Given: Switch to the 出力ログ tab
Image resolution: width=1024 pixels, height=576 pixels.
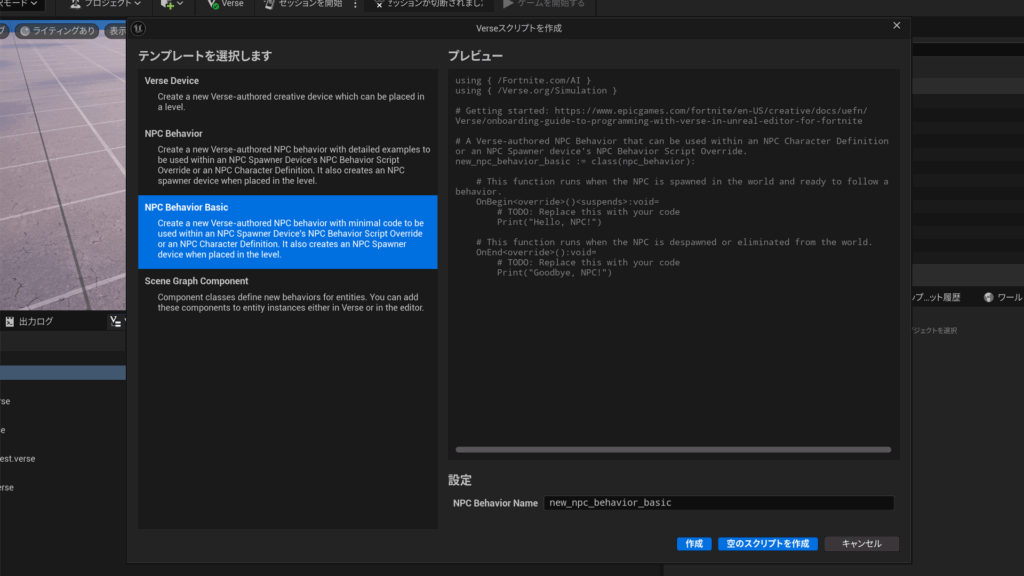Looking at the screenshot, I should 29,321.
